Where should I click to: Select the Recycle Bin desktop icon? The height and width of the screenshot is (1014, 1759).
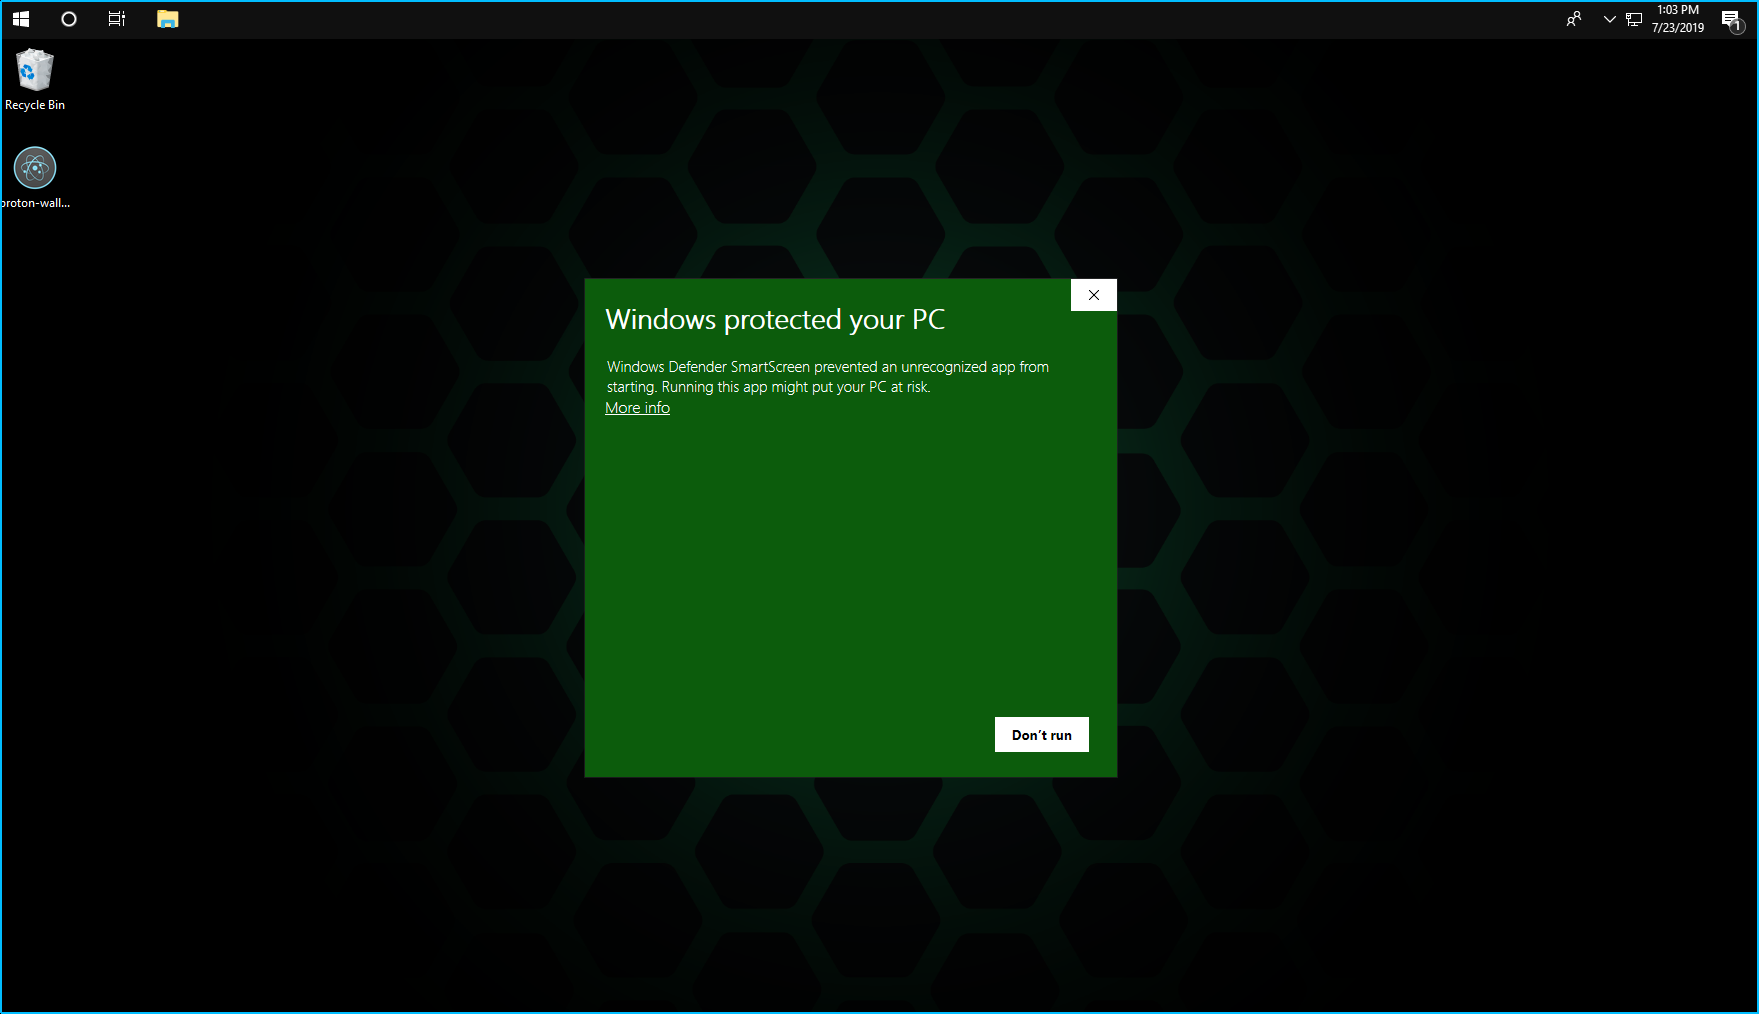tap(35, 80)
